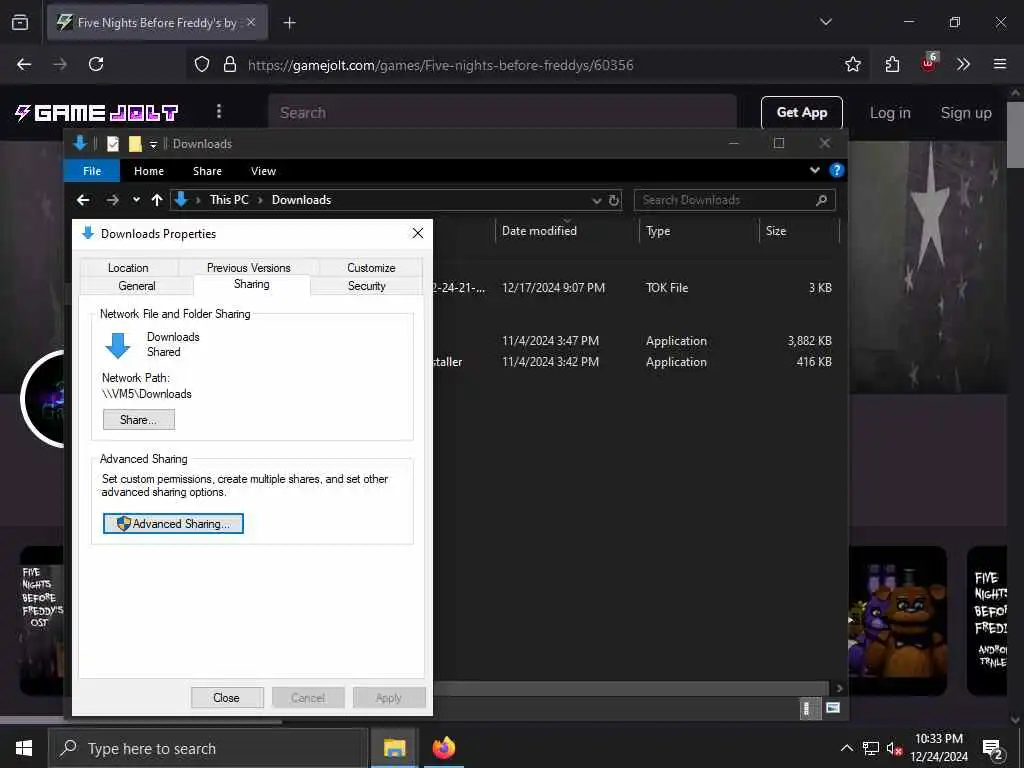The image size is (1024, 768).
Task: Click New folder quick access icon
Action: click(135, 144)
